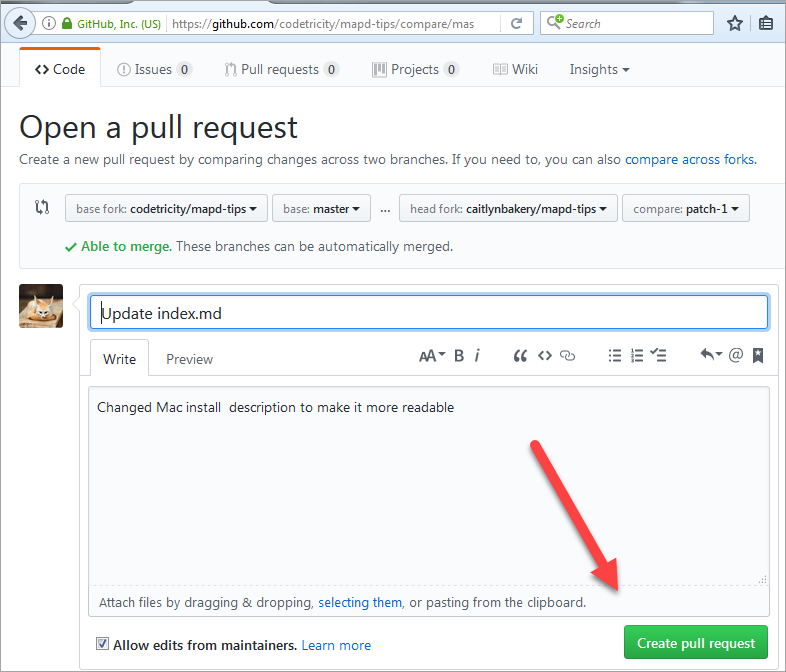This screenshot has height=672, width=786.
Task: Bookmark this page with the star icon
Action: (x=734, y=23)
